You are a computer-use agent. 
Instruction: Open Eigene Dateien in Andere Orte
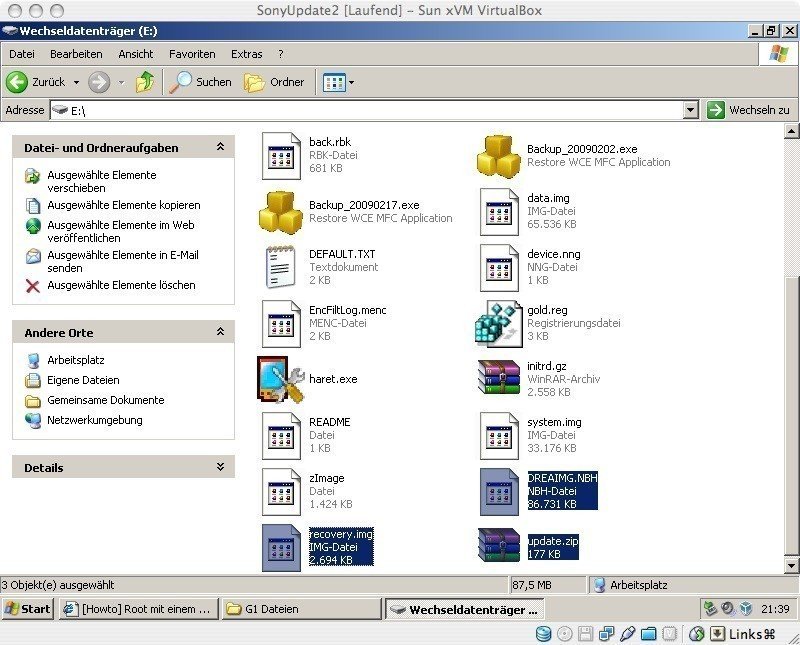point(83,380)
